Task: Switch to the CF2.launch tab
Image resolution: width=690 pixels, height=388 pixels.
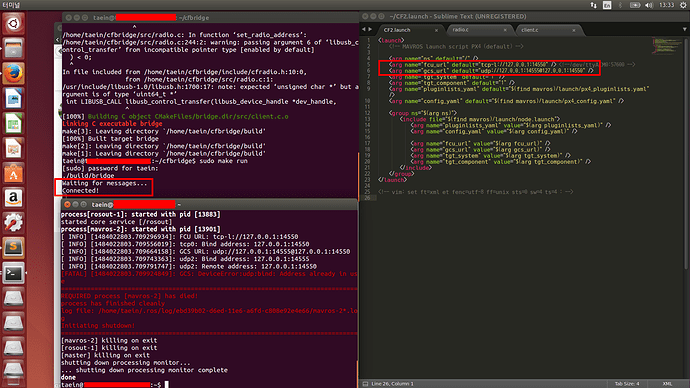Action: (396, 30)
